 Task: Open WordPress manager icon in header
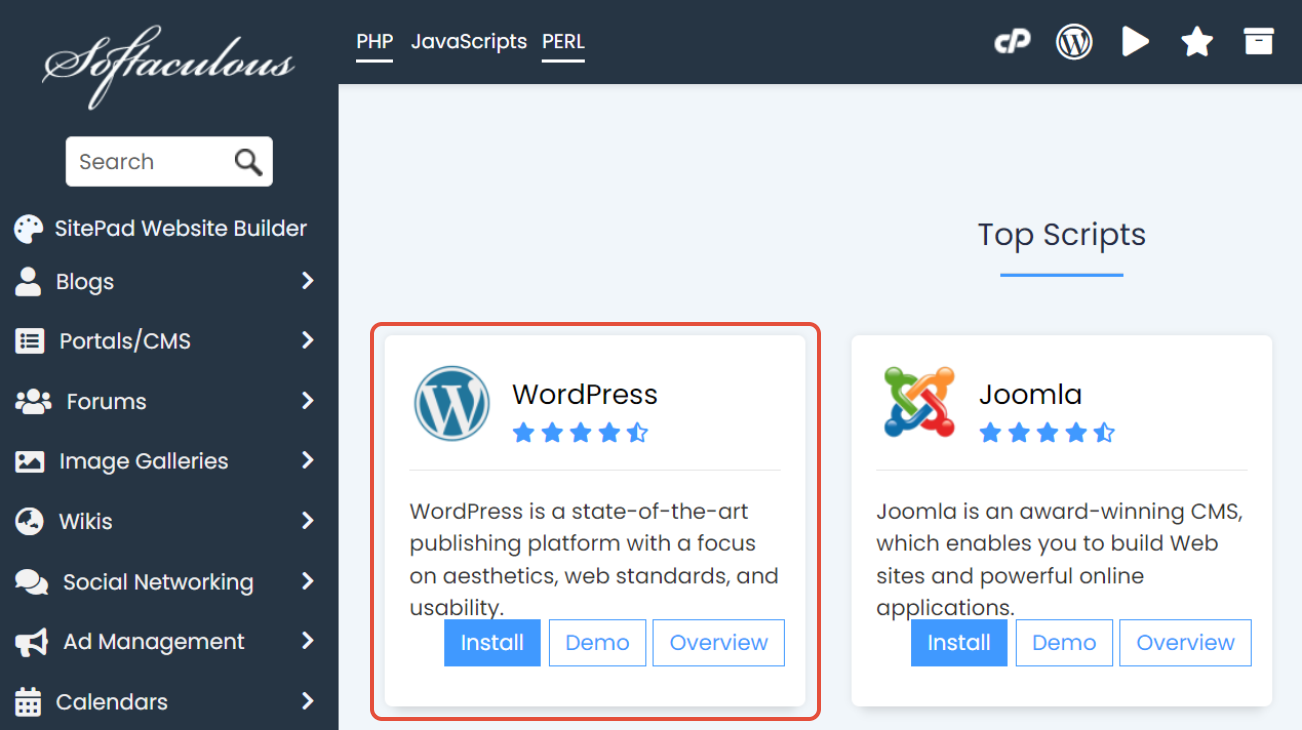pos(1074,42)
